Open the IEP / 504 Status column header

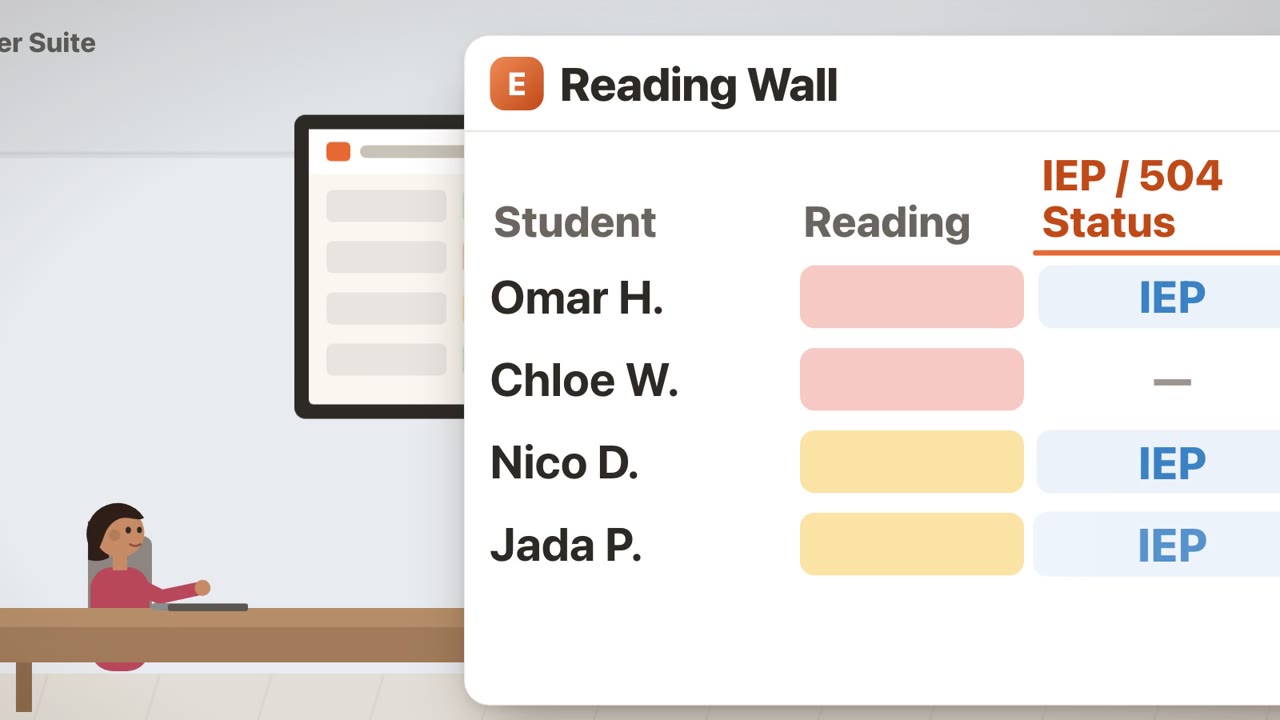tap(1132, 199)
